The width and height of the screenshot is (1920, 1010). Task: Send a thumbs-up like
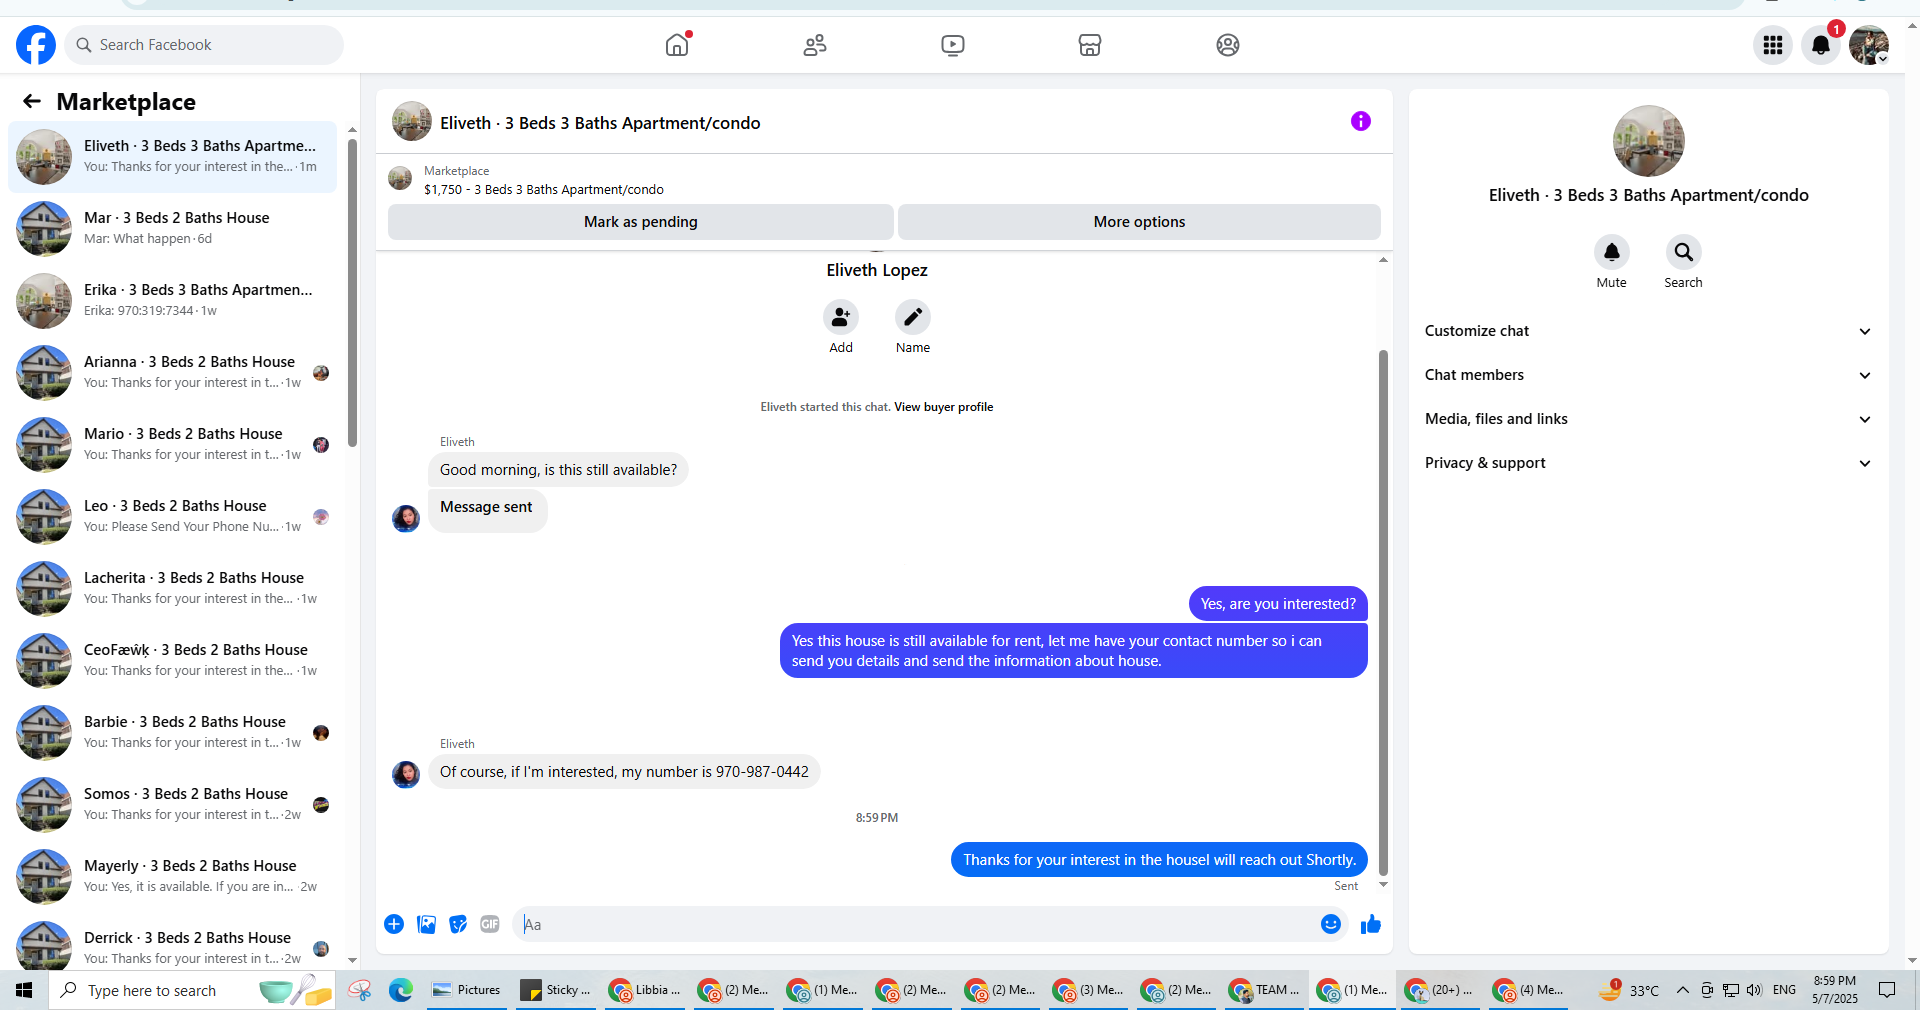[x=1371, y=924]
